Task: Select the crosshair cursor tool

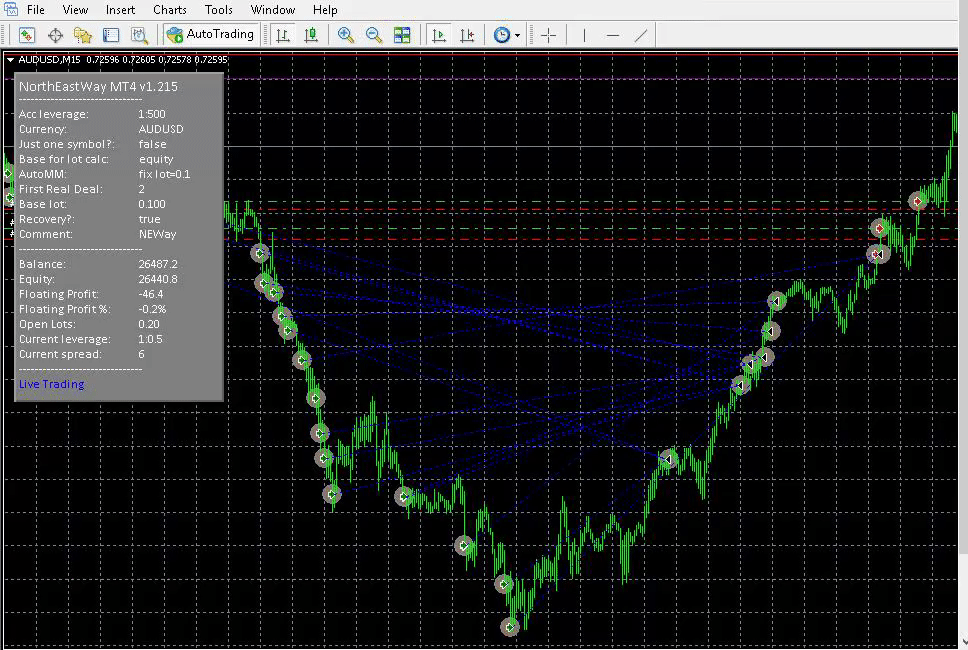Action: point(548,35)
